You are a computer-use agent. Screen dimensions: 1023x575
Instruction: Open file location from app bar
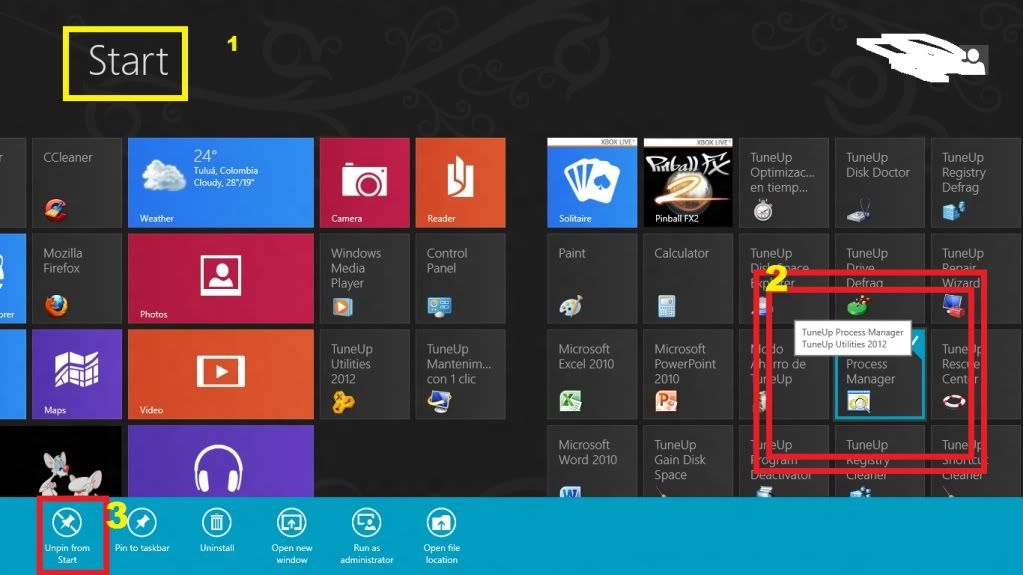pyautogui.click(x=441, y=523)
